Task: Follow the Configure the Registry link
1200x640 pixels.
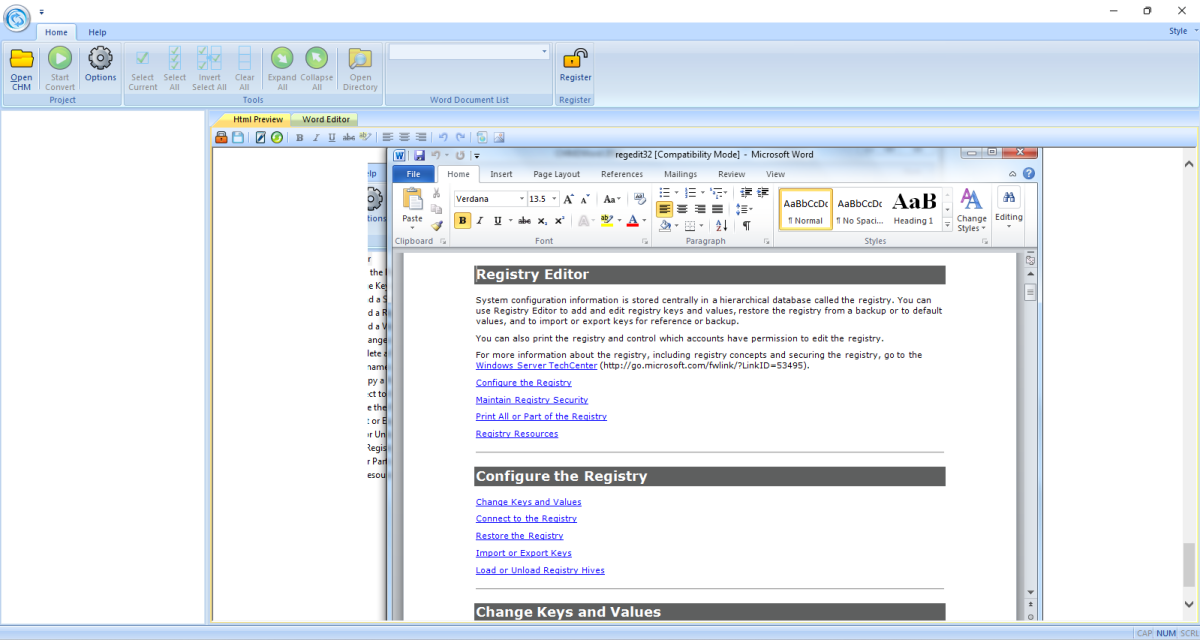Action: [x=523, y=383]
